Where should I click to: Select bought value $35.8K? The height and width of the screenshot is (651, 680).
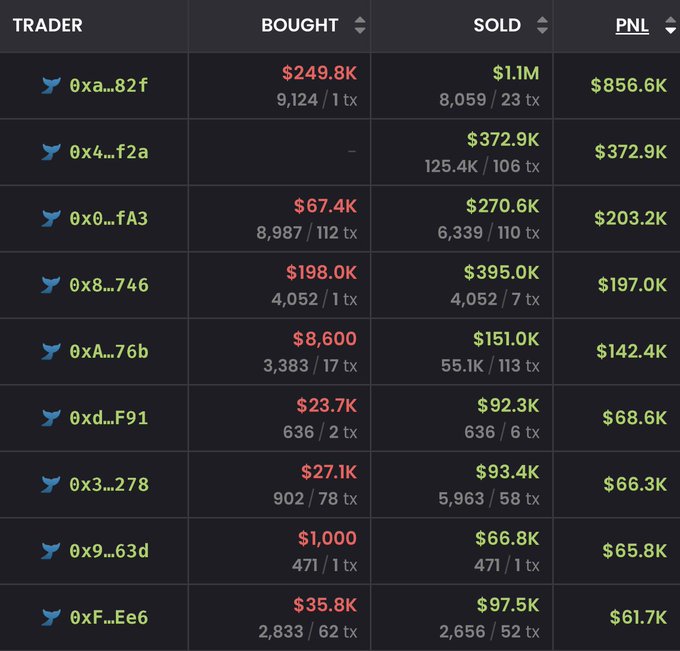coord(325,605)
